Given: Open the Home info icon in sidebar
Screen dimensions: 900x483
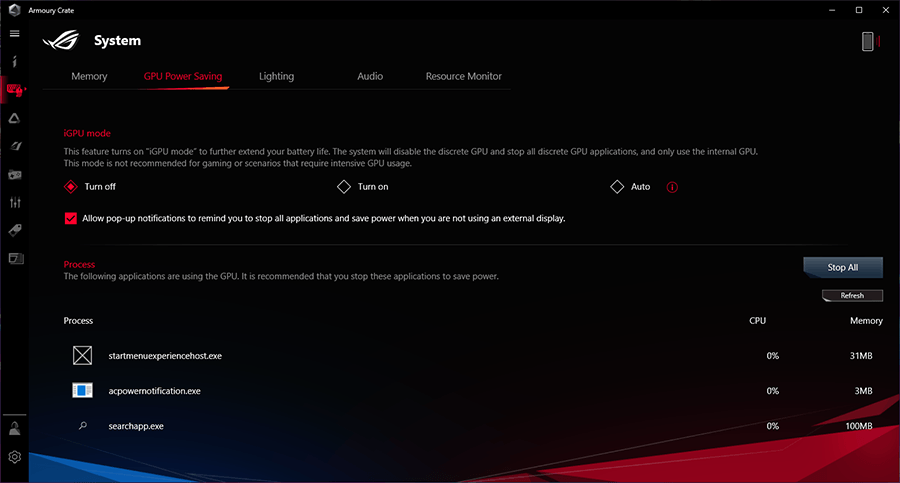Looking at the screenshot, I should [x=15, y=61].
